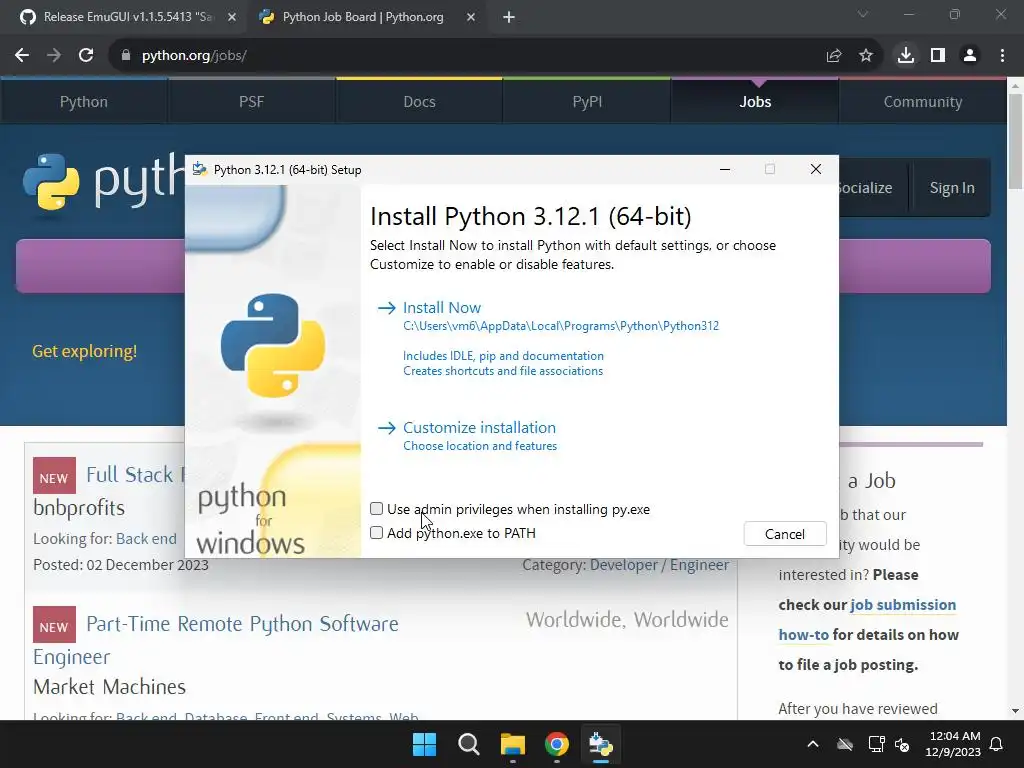Click the site lock icon in address bar
Image resolution: width=1024 pixels, height=768 pixels.
click(126, 56)
